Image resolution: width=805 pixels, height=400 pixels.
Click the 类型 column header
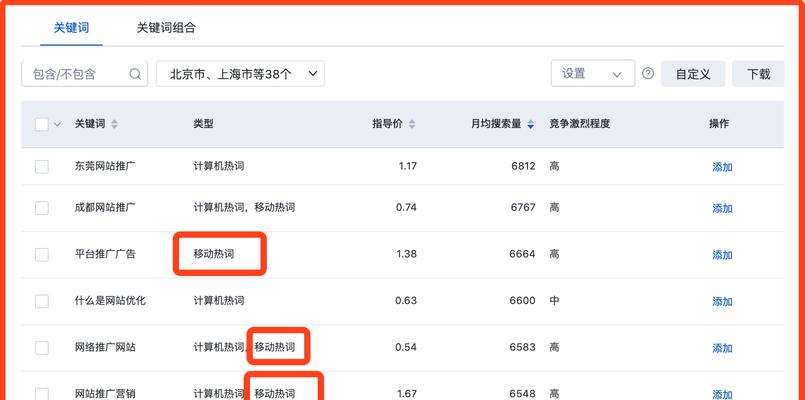(203, 124)
